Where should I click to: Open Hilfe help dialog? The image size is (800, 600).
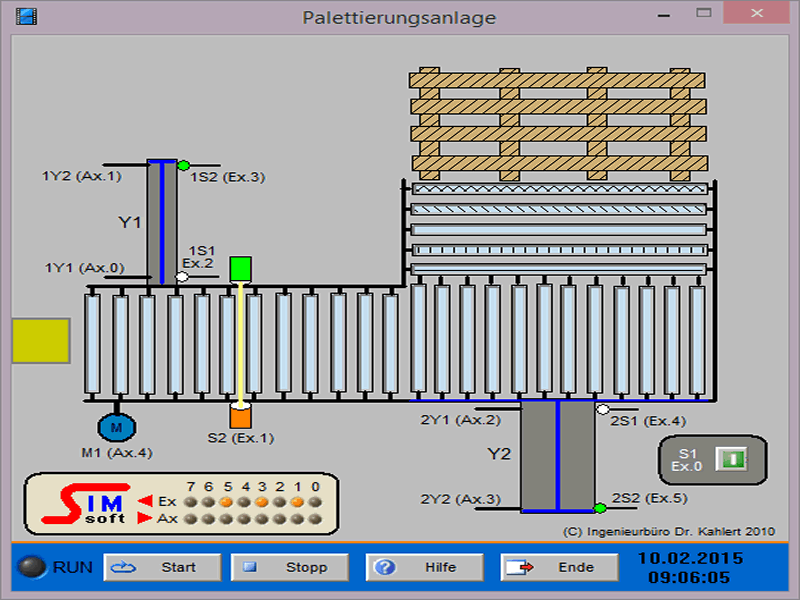[x=425, y=567]
